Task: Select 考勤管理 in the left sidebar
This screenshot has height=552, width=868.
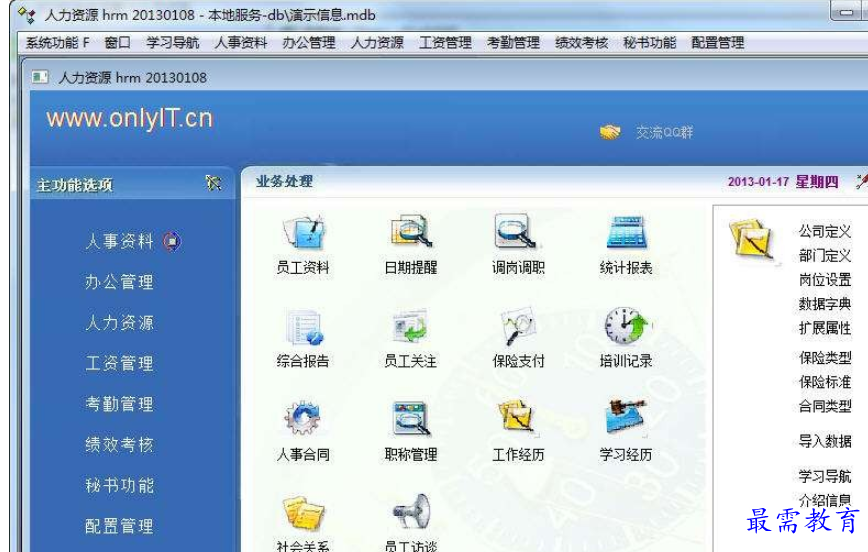Action: click(119, 404)
